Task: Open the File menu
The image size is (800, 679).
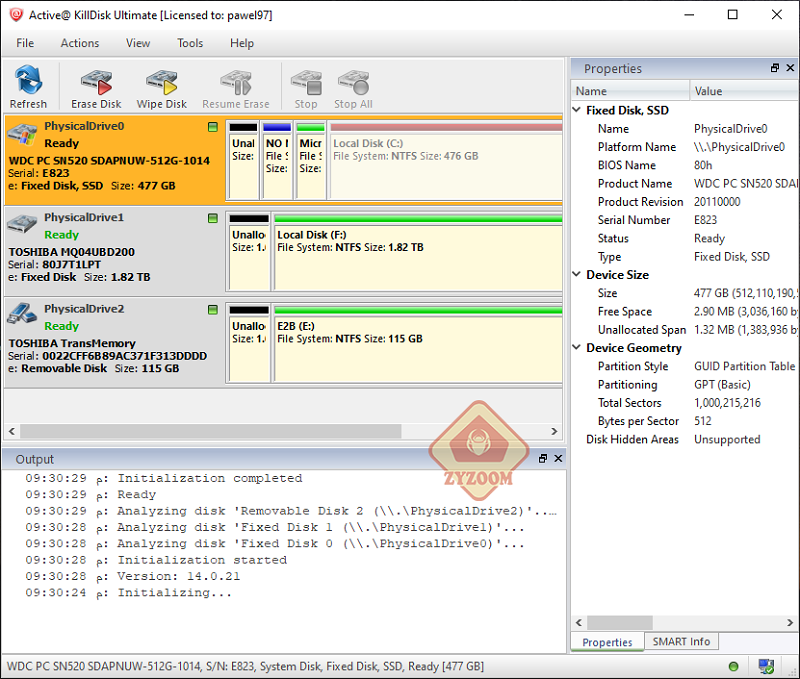Action: pos(25,43)
